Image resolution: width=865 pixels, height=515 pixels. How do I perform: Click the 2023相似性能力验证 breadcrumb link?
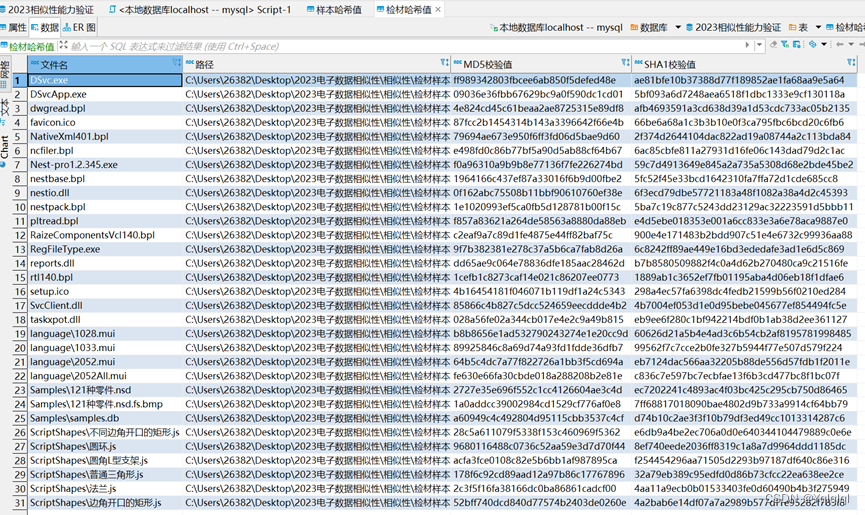[x=733, y=28]
